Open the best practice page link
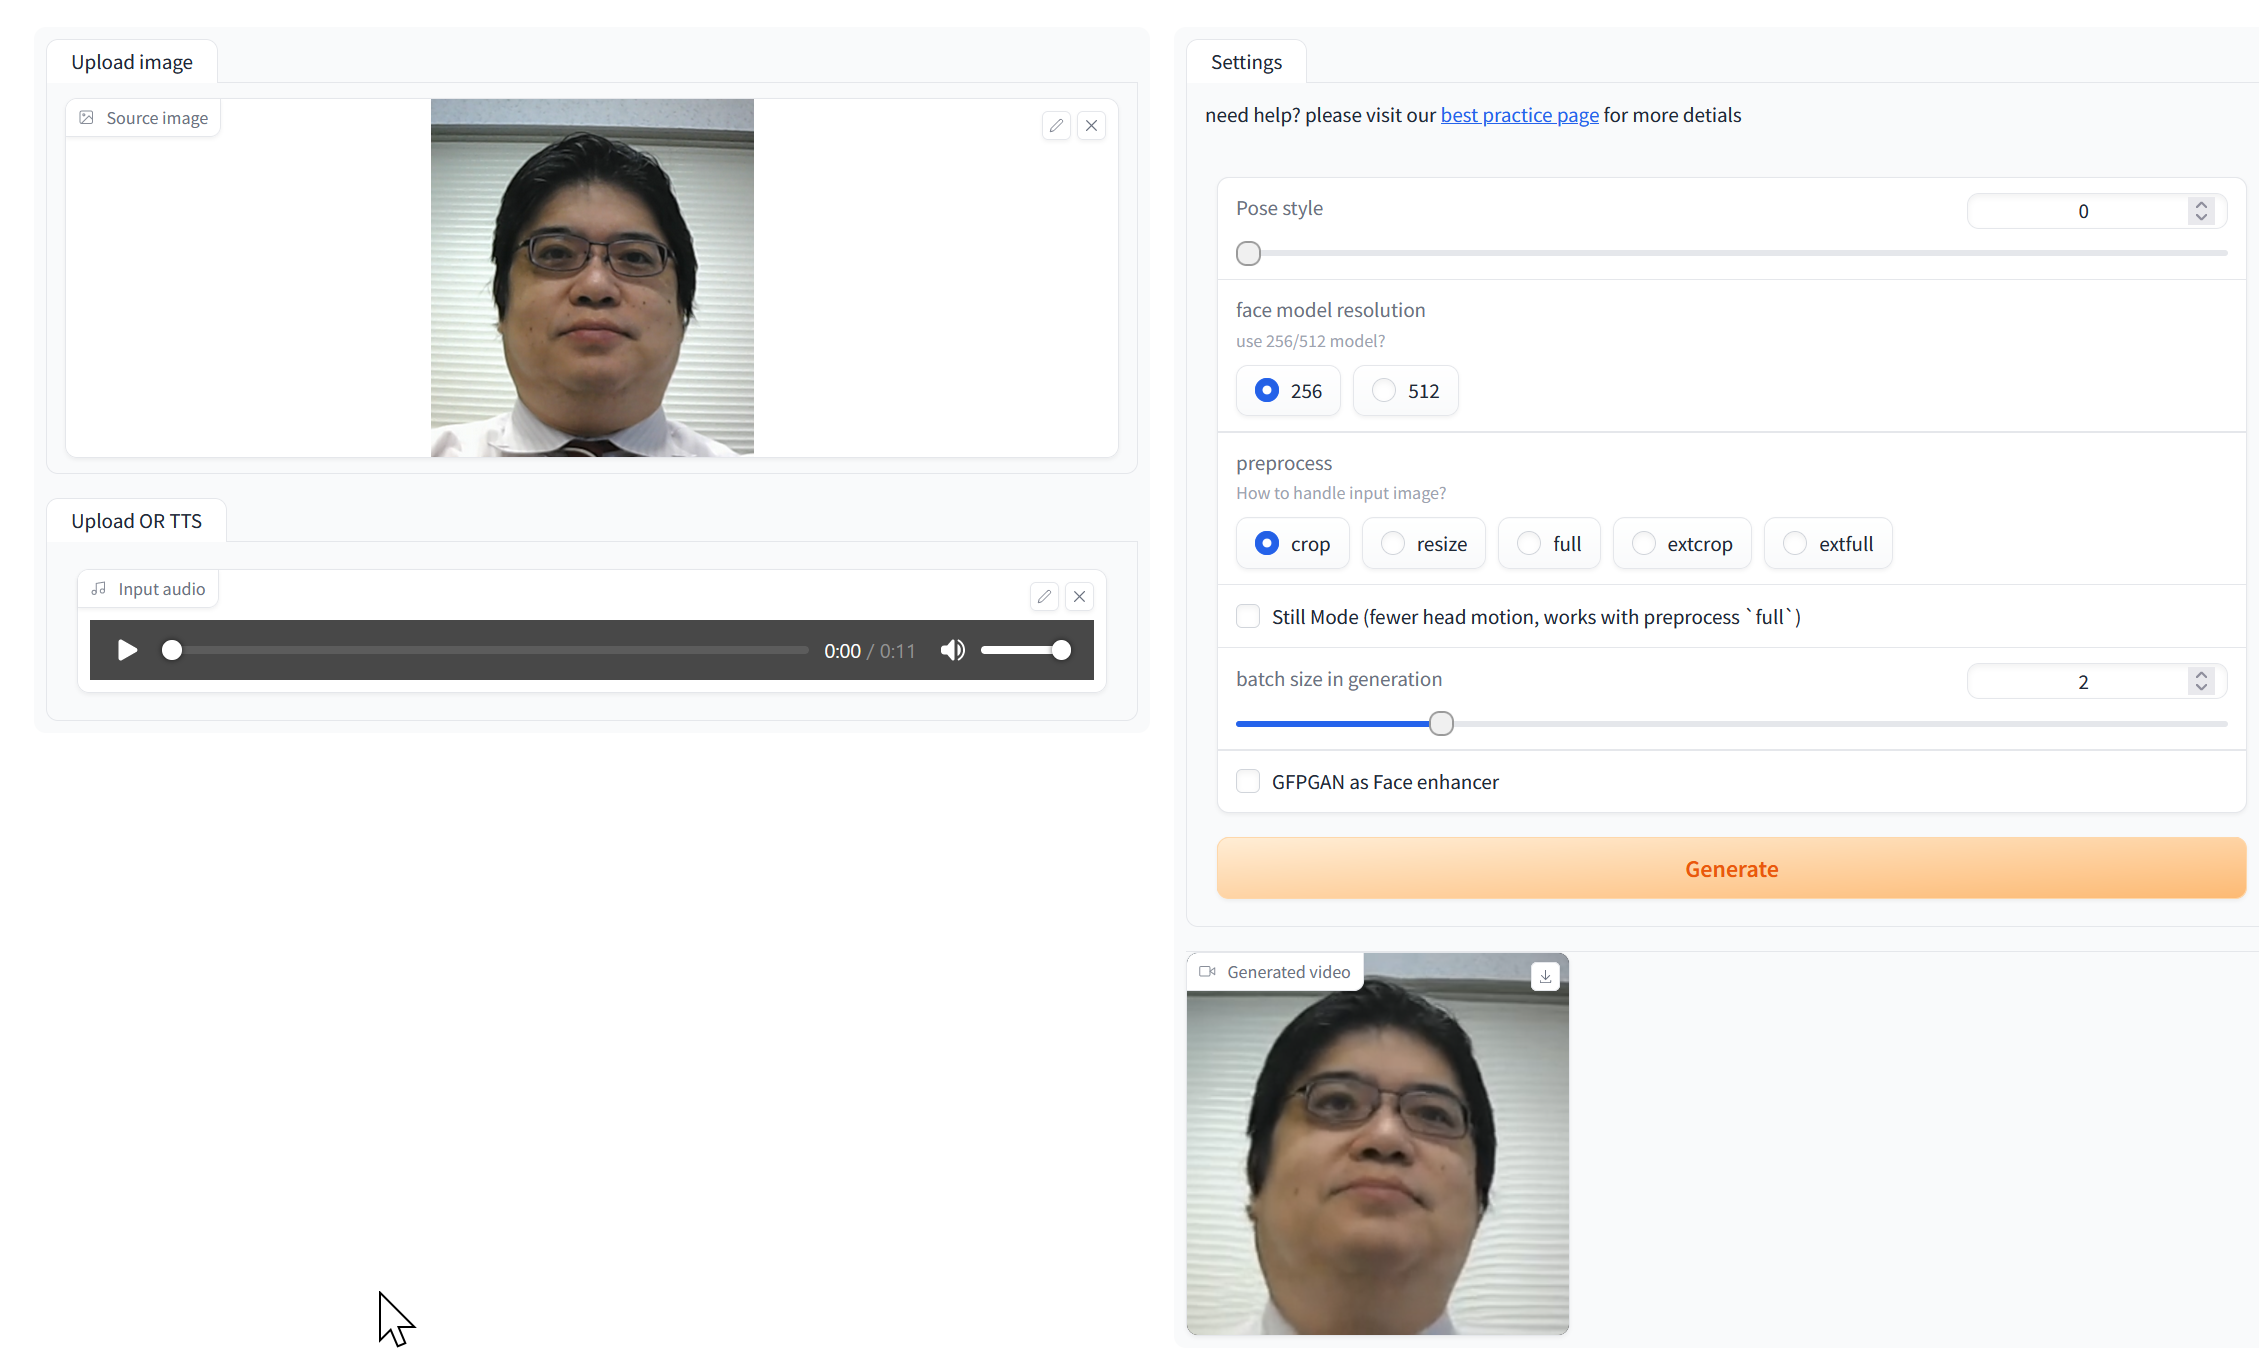This screenshot has width=2259, height=1362. [x=1519, y=115]
